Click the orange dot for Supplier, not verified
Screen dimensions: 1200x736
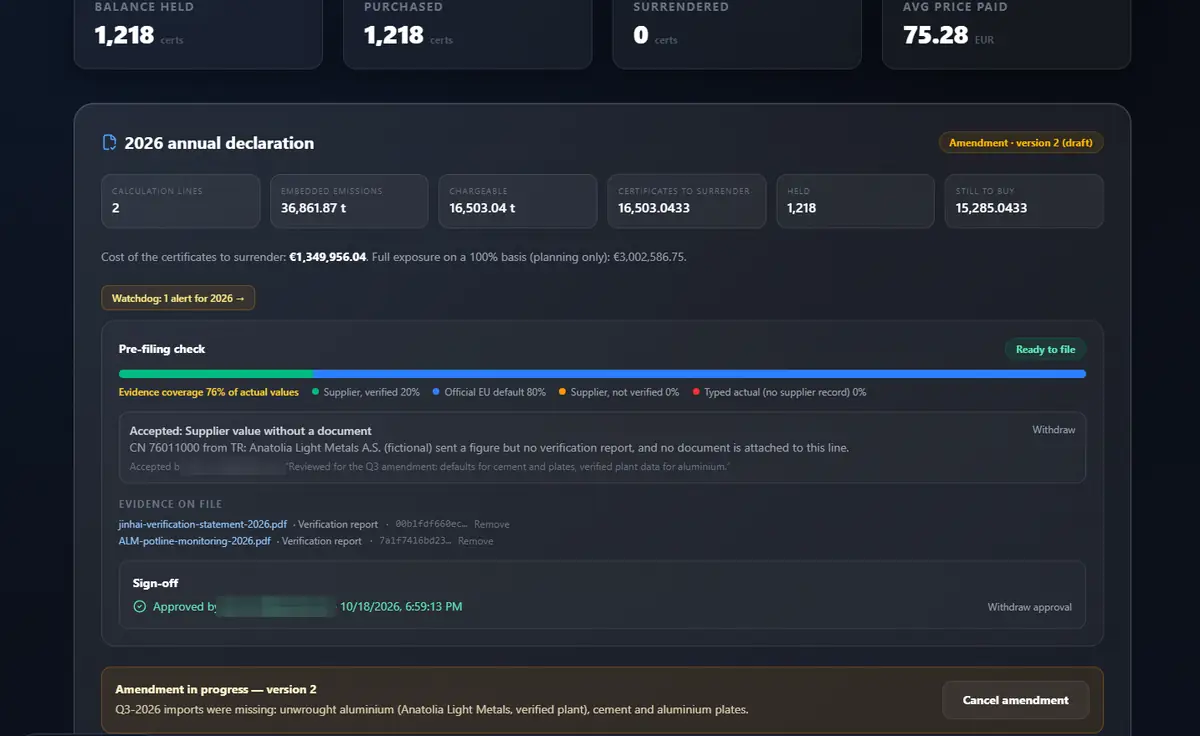563,392
